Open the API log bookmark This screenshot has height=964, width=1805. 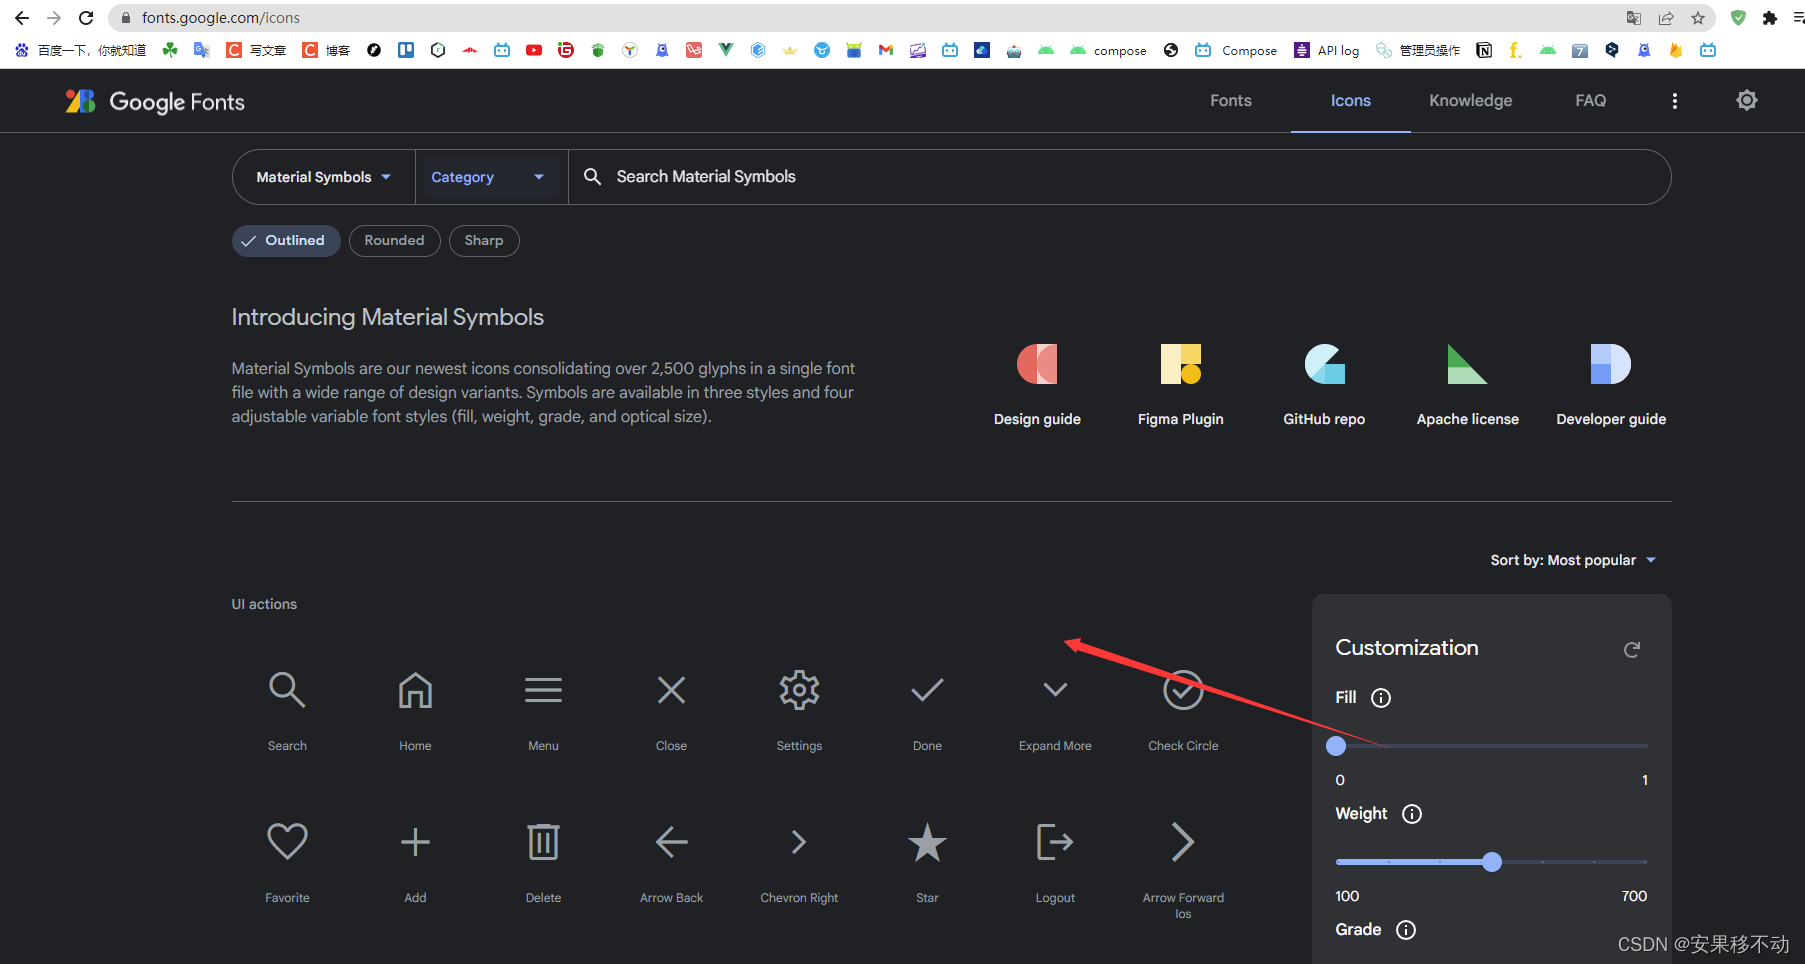tap(1327, 50)
